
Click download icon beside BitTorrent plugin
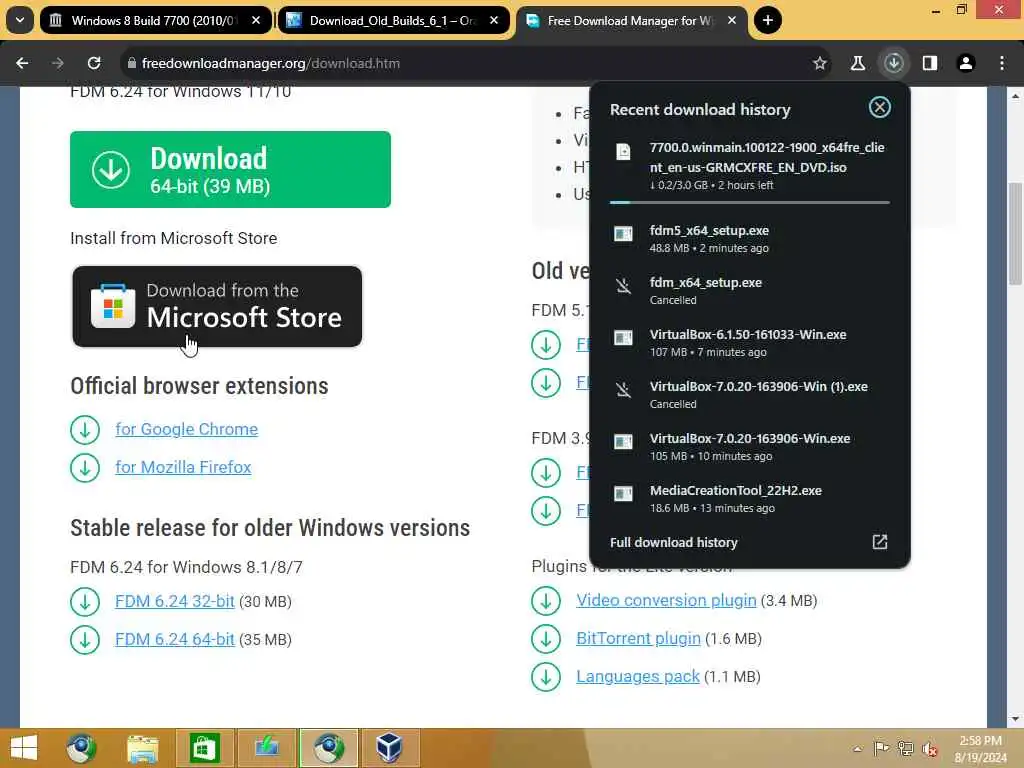[x=546, y=639]
